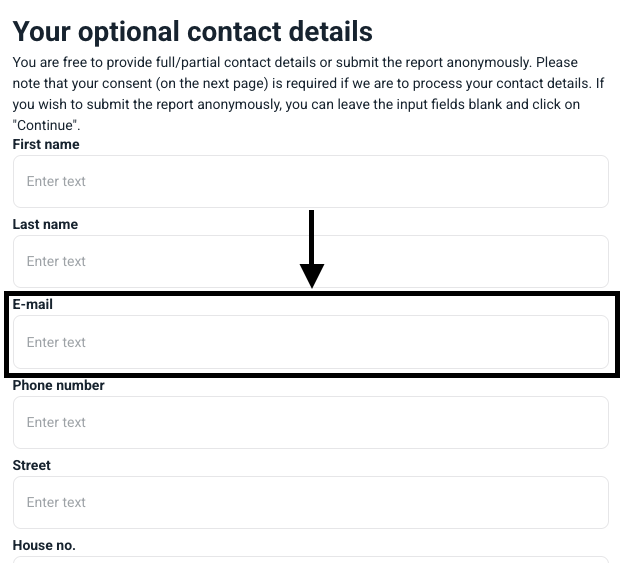Click the First name input field
This screenshot has height=563, width=625.
310,182
